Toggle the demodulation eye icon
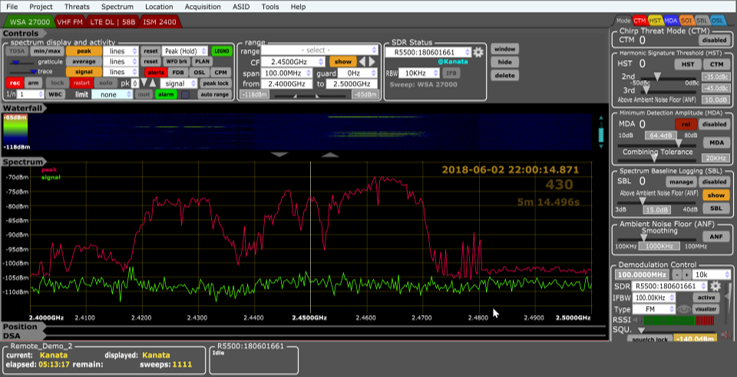The width and height of the screenshot is (737, 377). click(684, 309)
